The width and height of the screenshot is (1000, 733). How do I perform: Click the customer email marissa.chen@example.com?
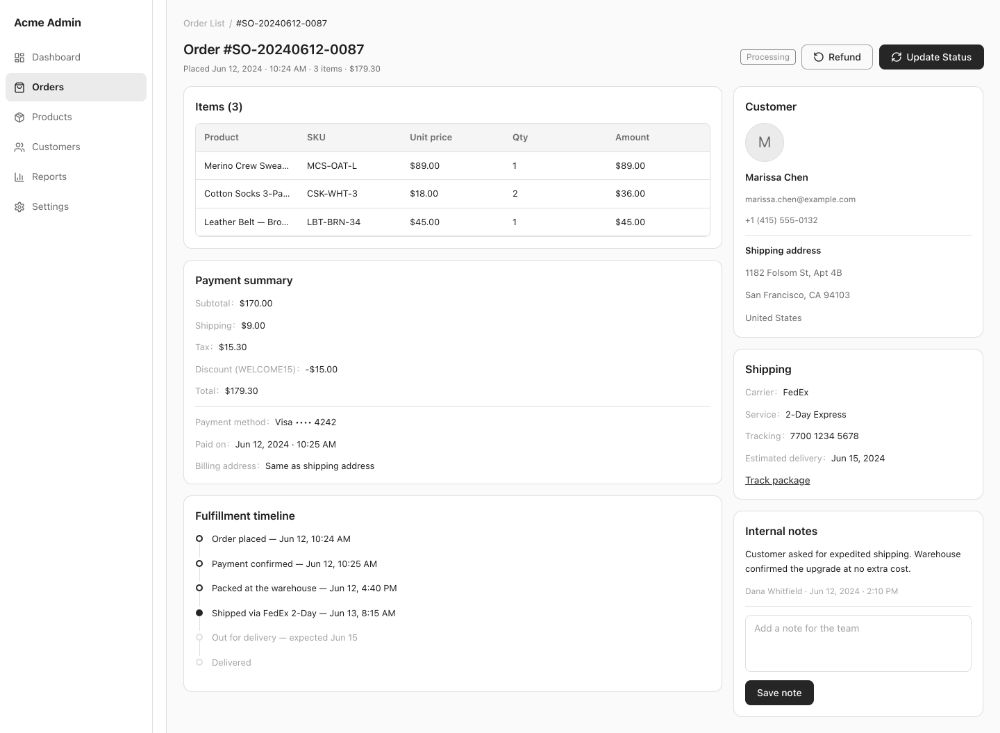(800, 200)
